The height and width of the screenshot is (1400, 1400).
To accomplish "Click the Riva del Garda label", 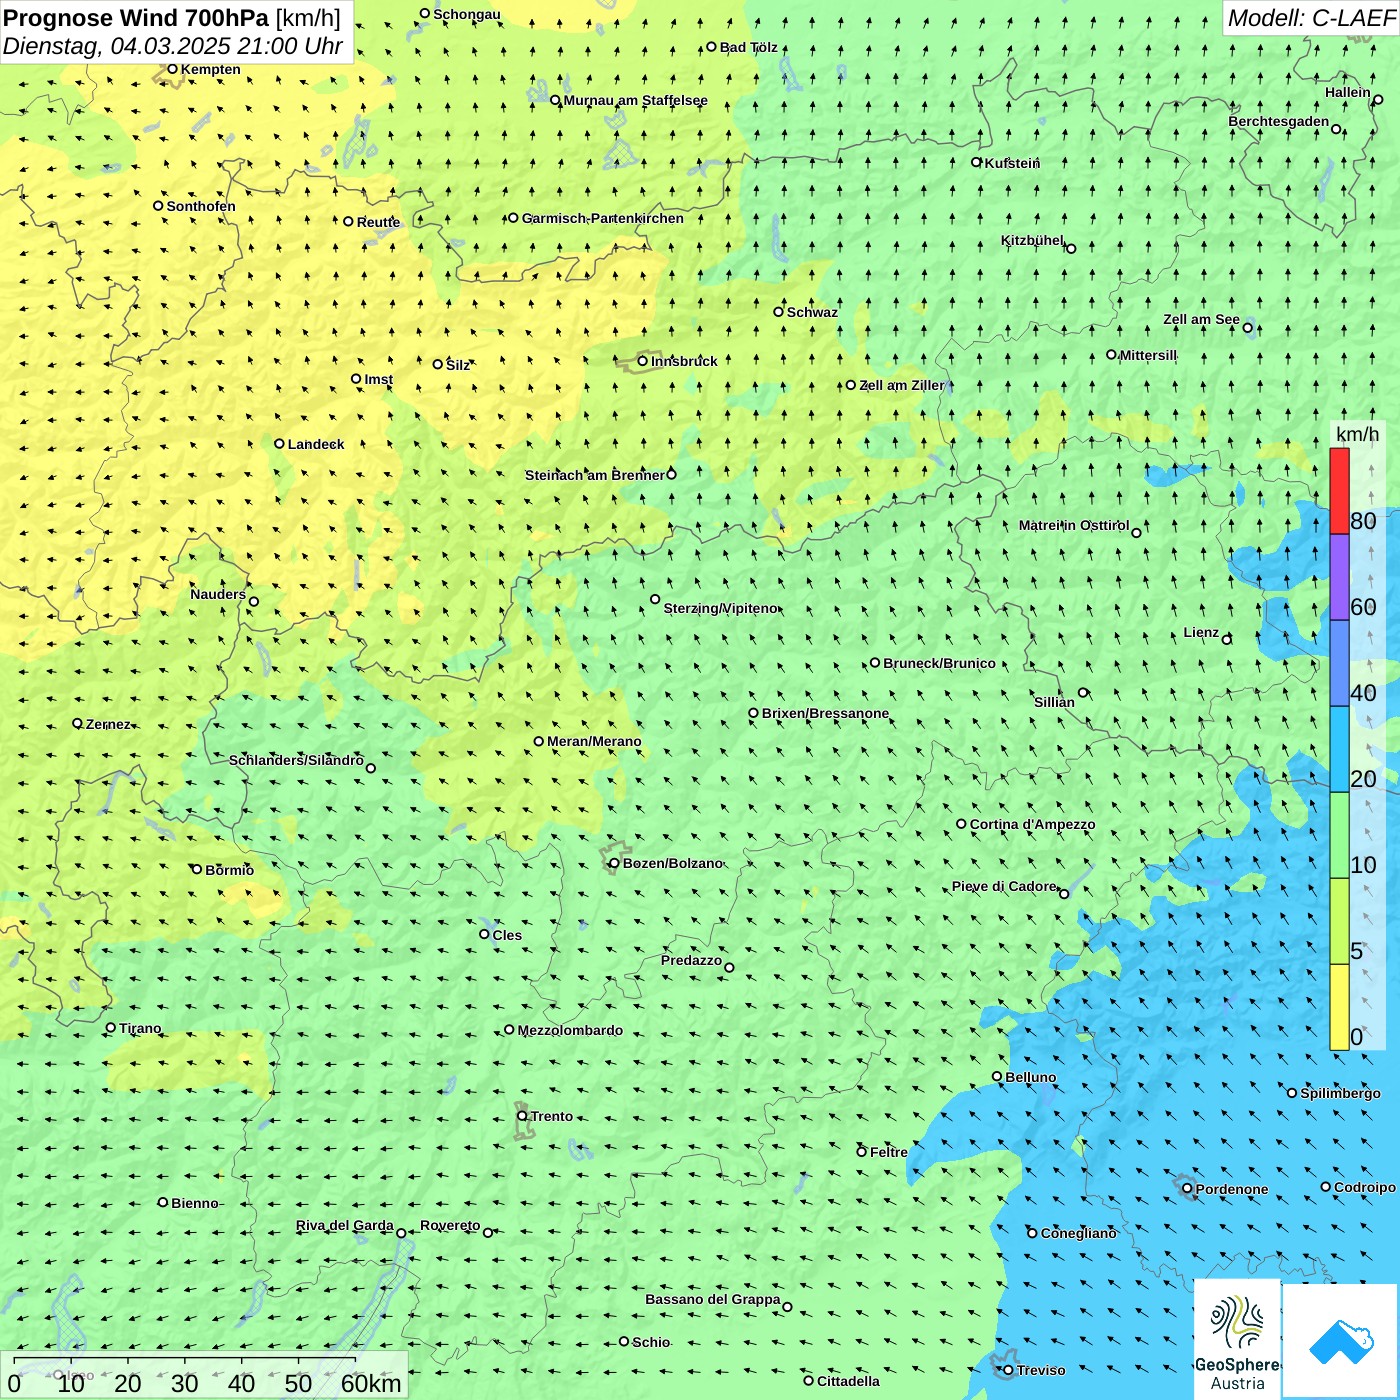I will point(345,1225).
